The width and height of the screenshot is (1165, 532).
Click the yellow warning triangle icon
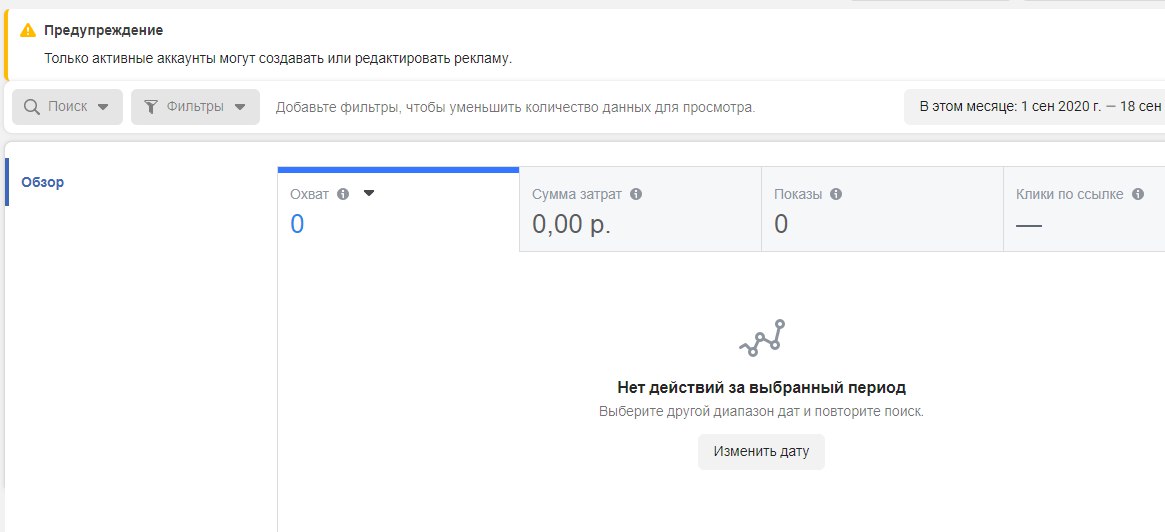[x=27, y=30]
